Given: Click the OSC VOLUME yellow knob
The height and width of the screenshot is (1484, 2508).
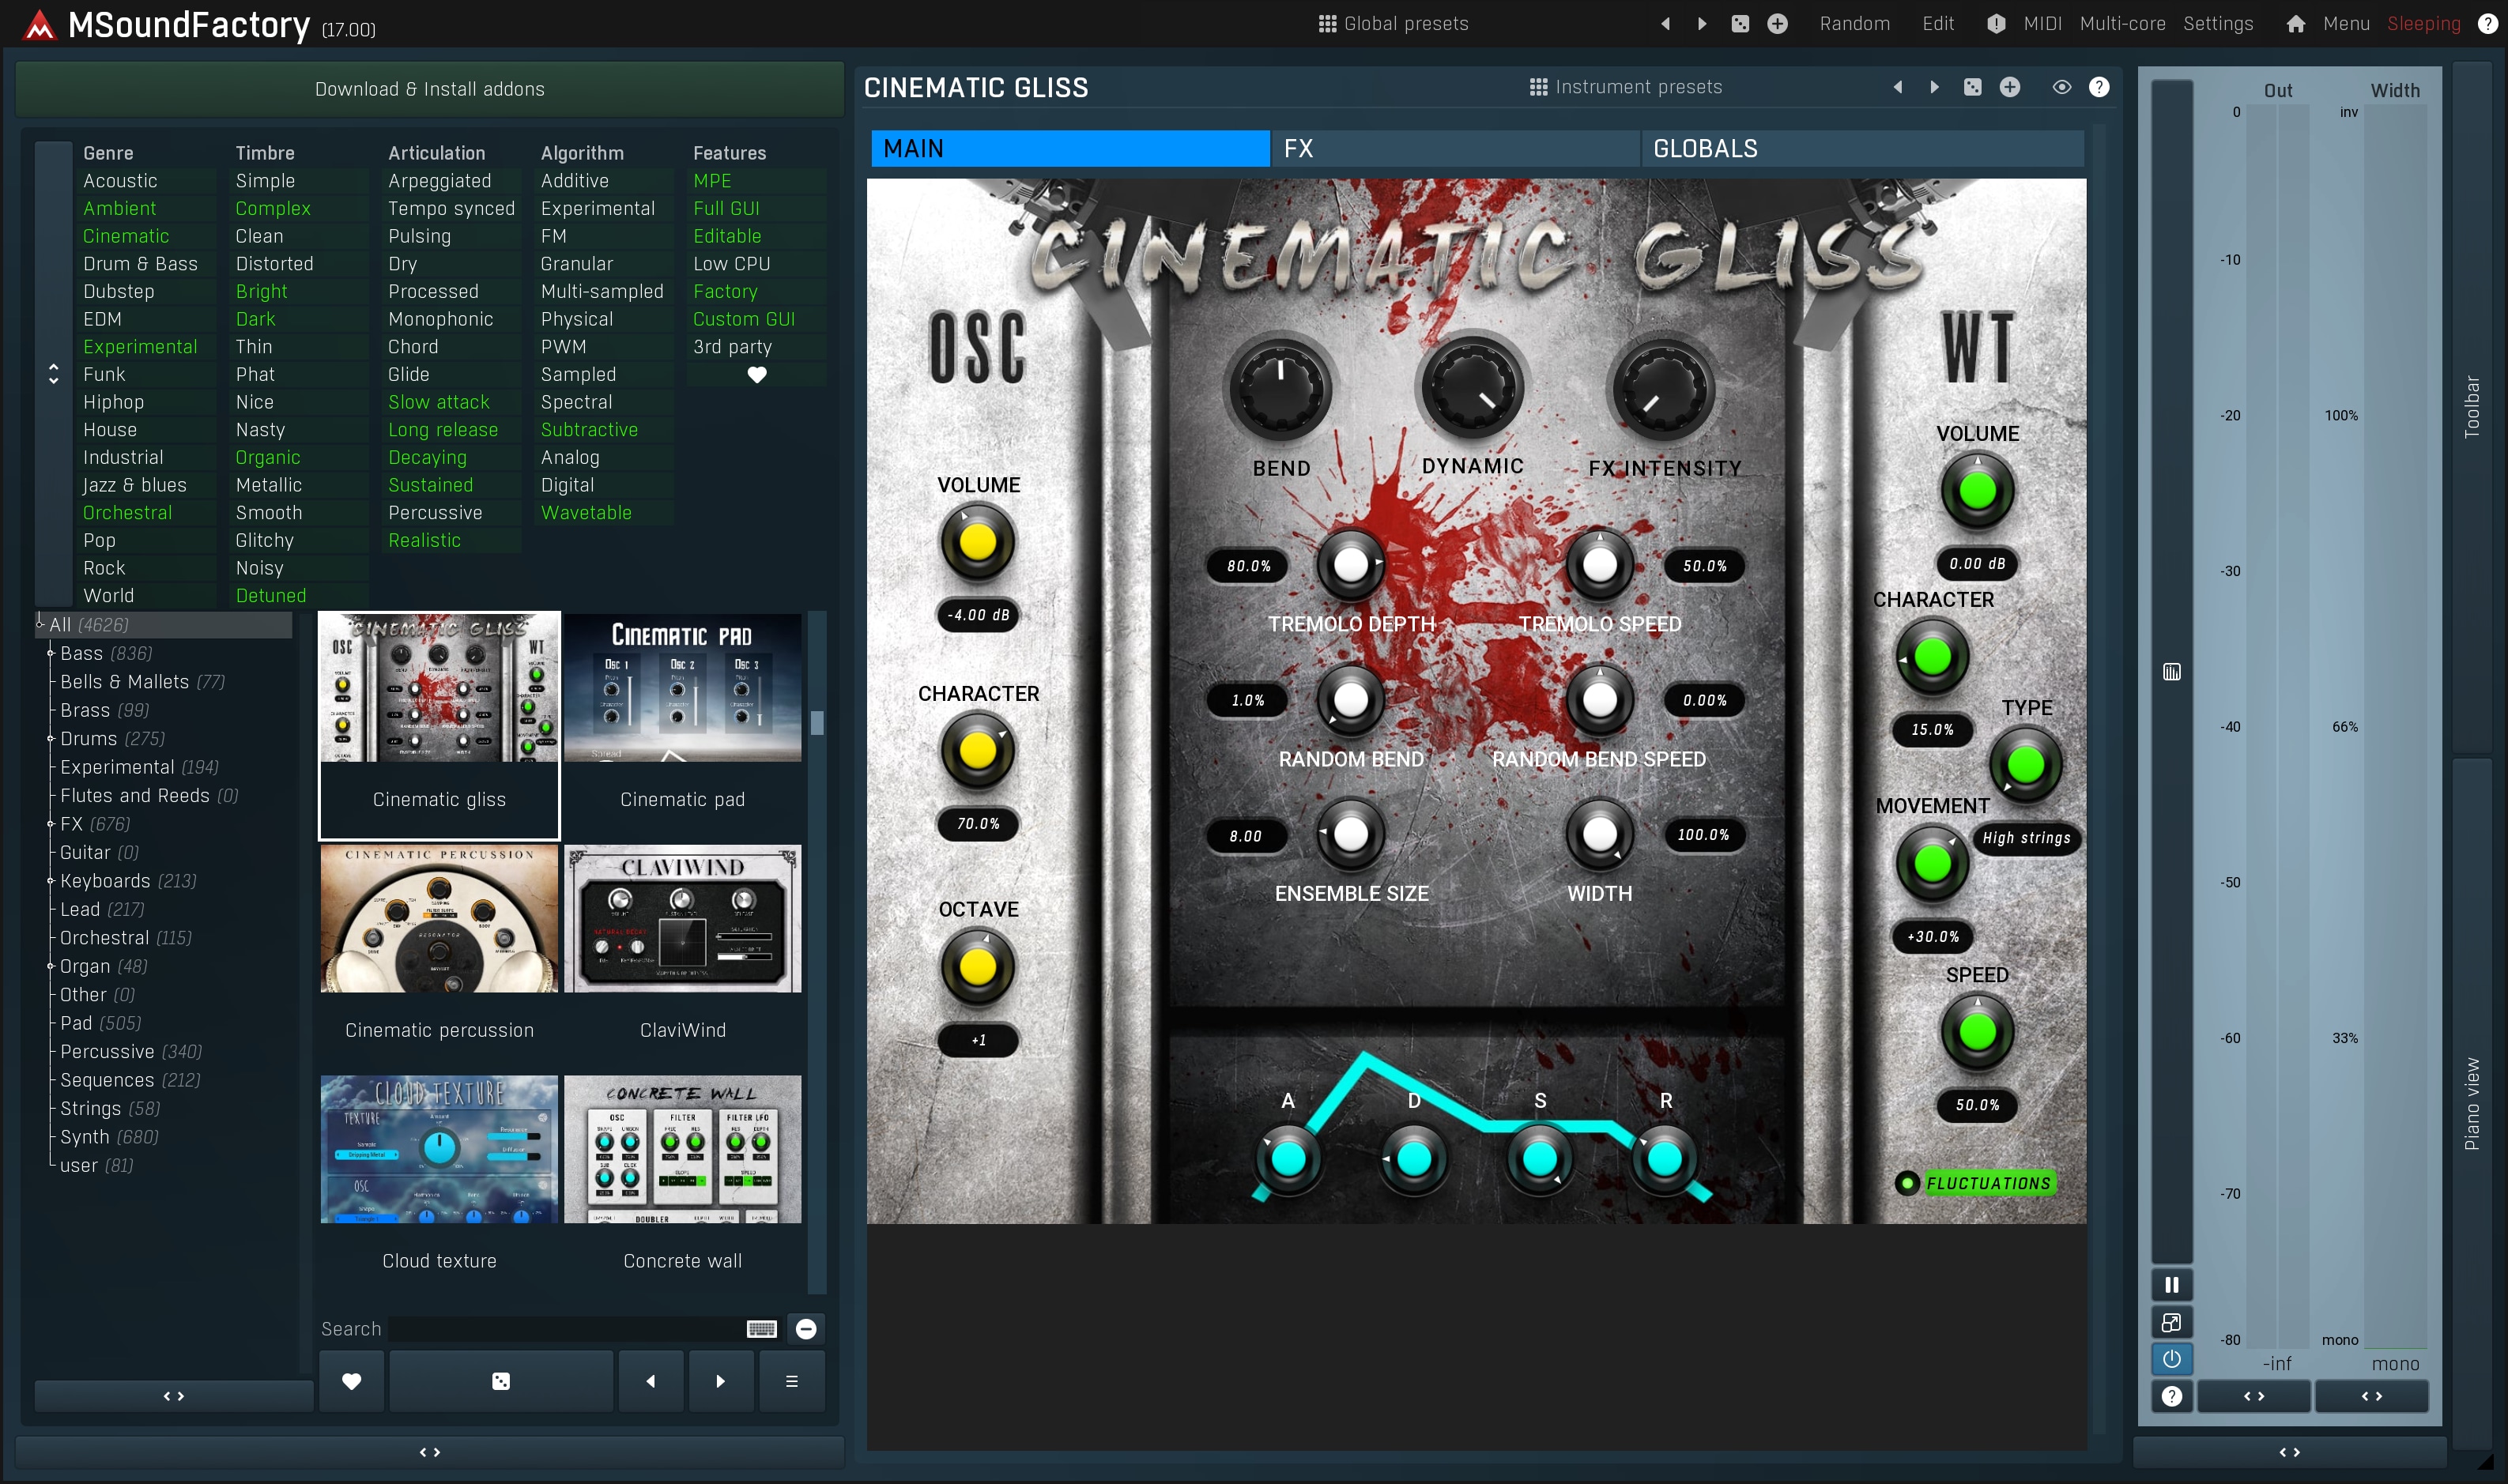Looking at the screenshot, I should click(977, 543).
